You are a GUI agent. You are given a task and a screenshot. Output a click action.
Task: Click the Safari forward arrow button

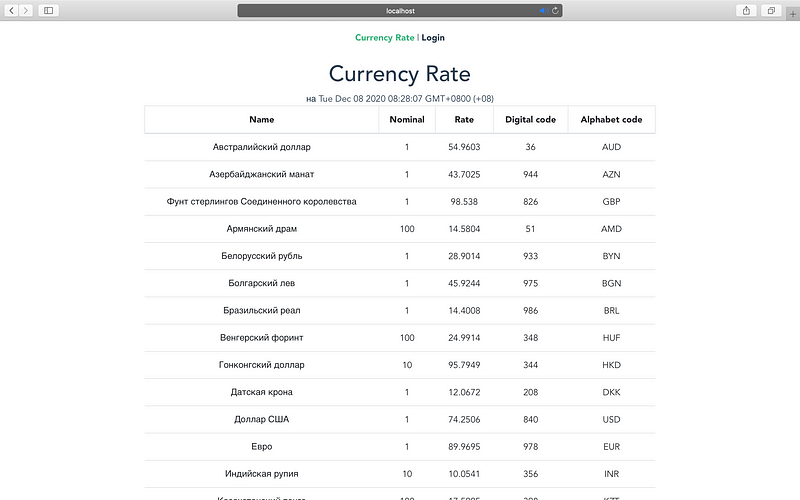(x=26, y=10)
